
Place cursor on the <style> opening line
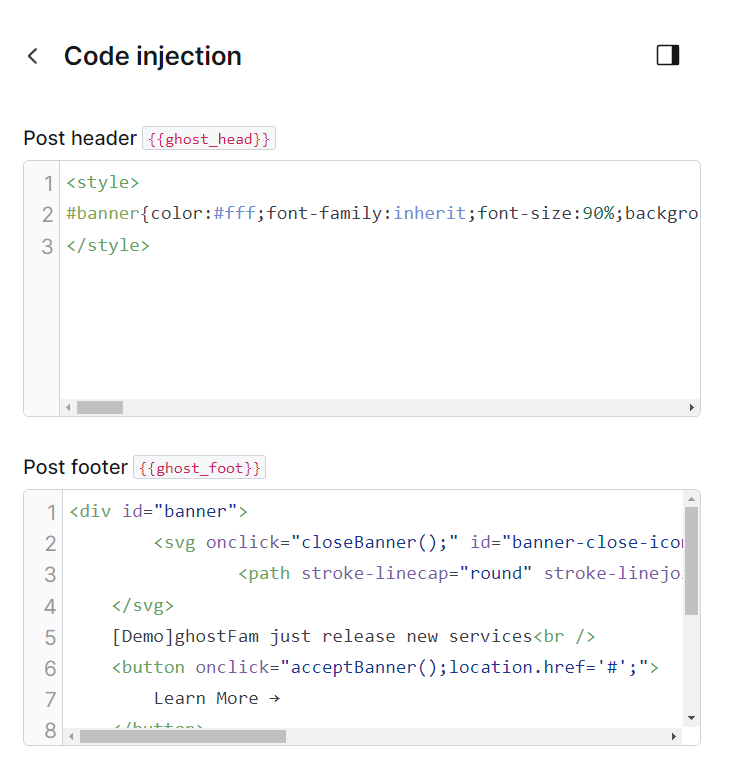(103, 182)
